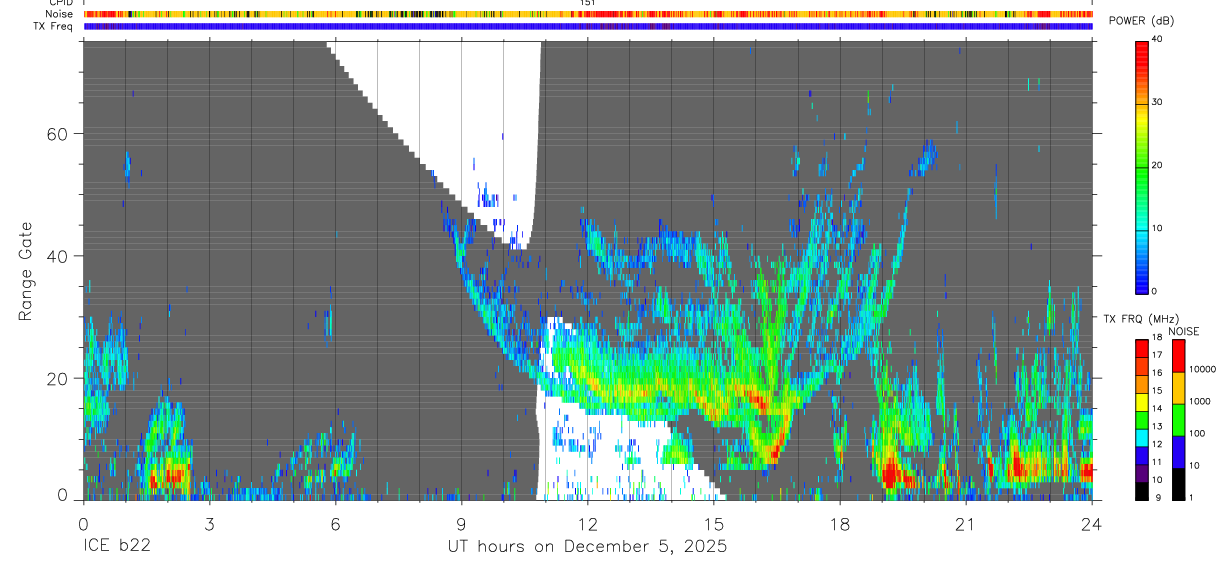Click the 21 tick on the UT hours axis
This screenshot has width=1228, height=567.
[x=966, y=523]
